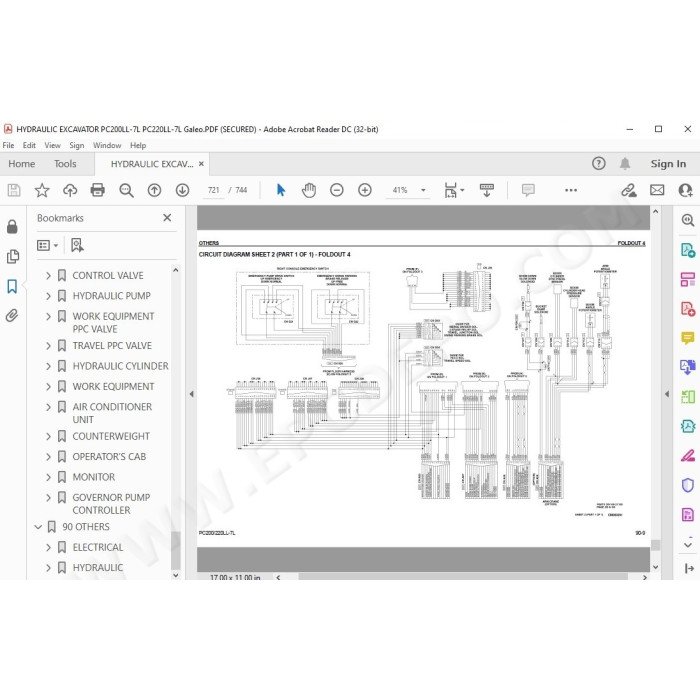Show Page Thumbnails panel icon

pyautogui.click(x=12, y=256)
